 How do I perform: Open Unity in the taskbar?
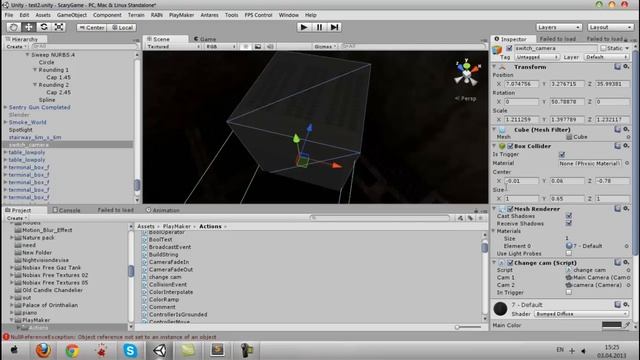pos(160,350)
